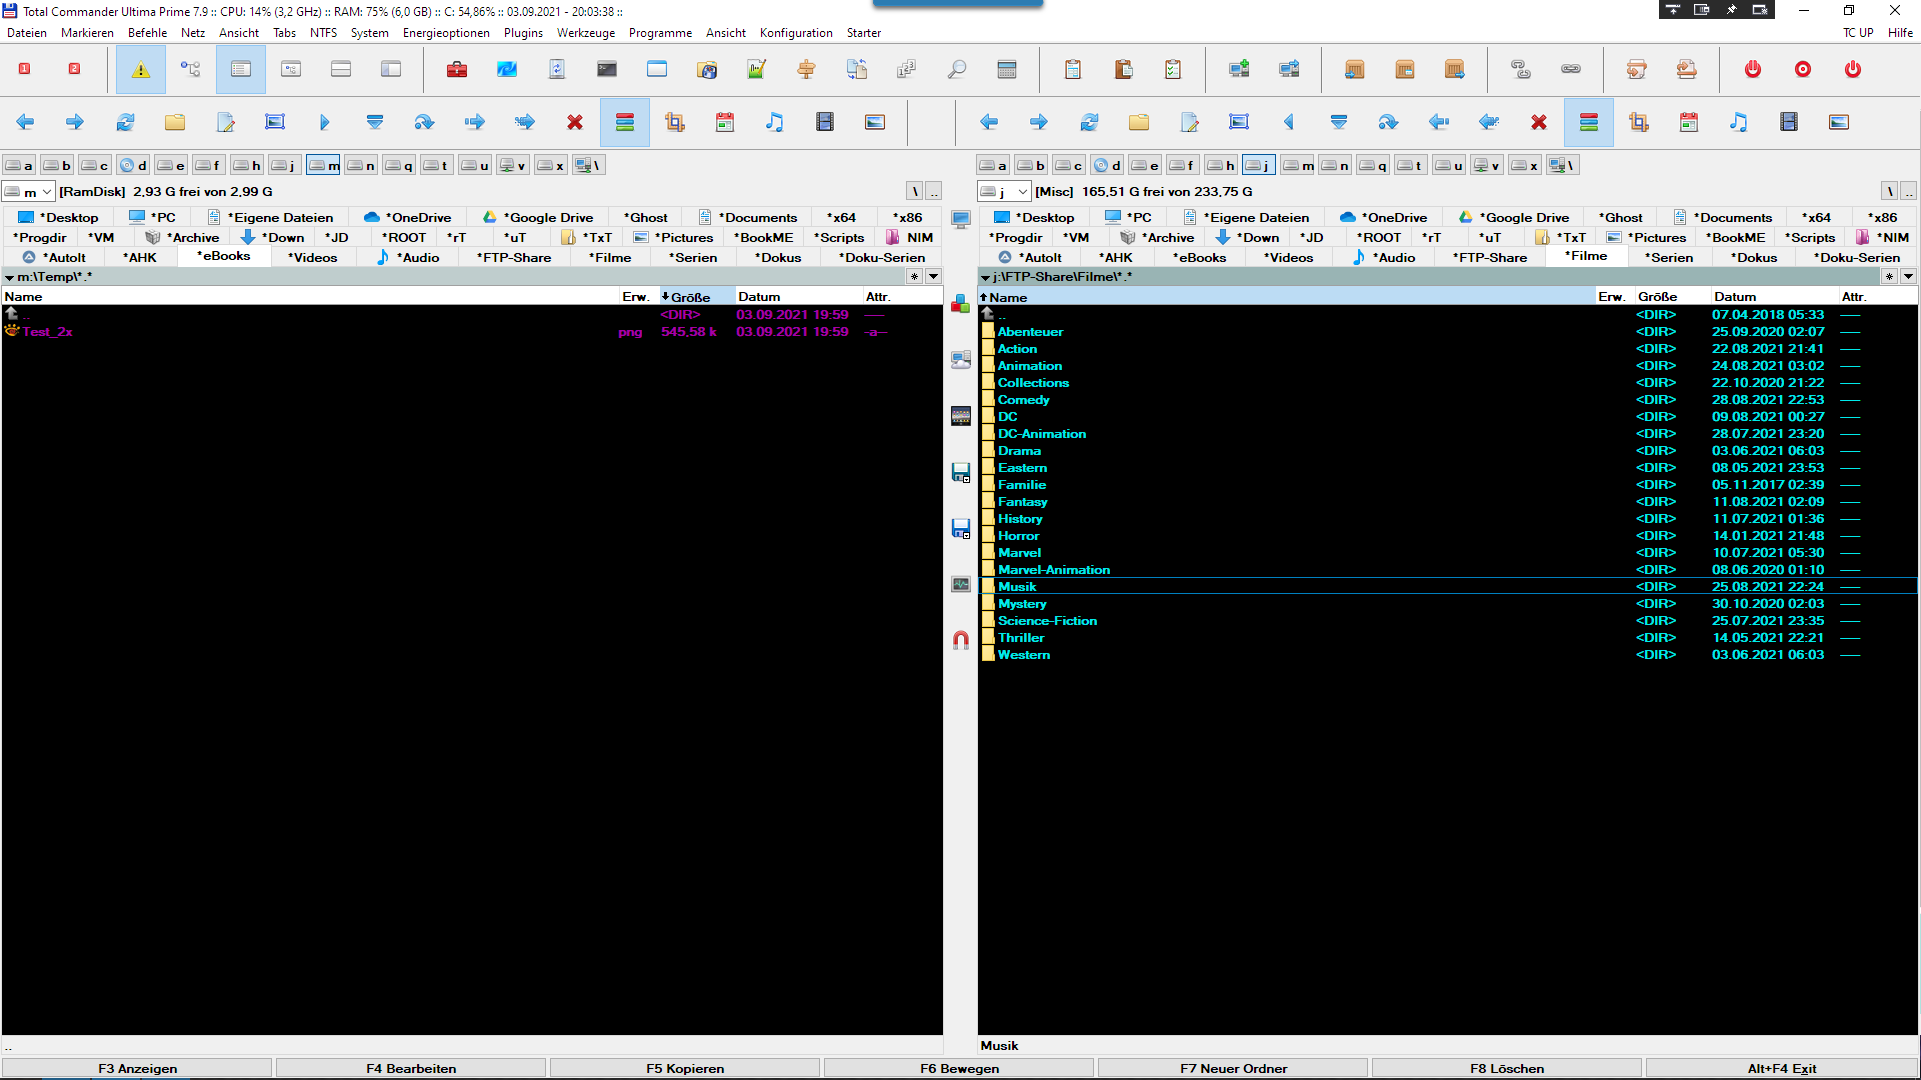Viewport: 1921px width, 1080px height.
Task: Click the red magnet icon in middle bar
Action: 961,640
